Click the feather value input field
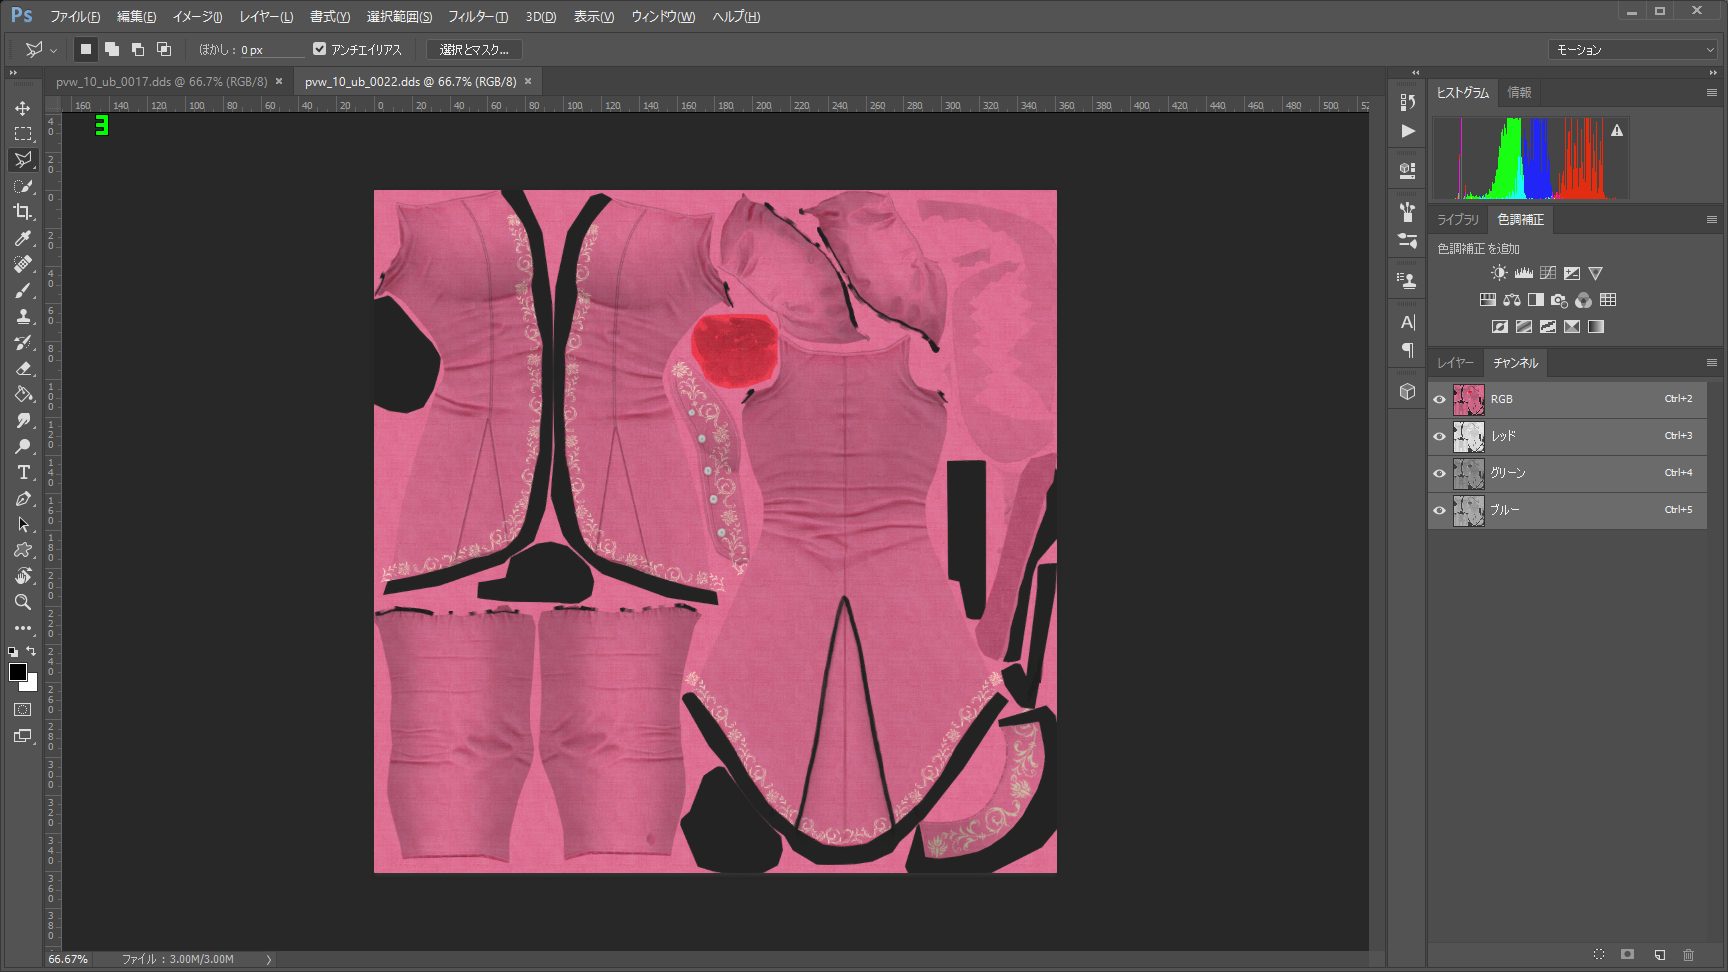The image size is (1728, 972). [x=270, y=50]
